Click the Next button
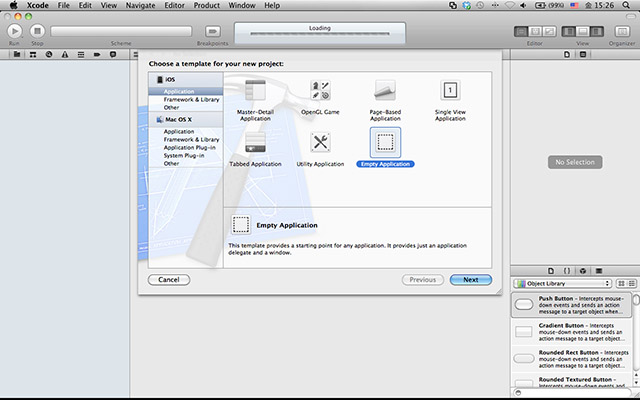Viewport: 640px width, 400px height. pyautogui.click(x=471, y=280)
